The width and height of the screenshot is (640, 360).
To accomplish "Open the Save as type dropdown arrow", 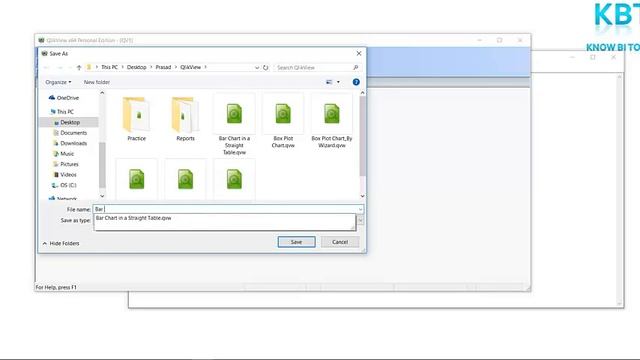I will (x=360, y=220).
